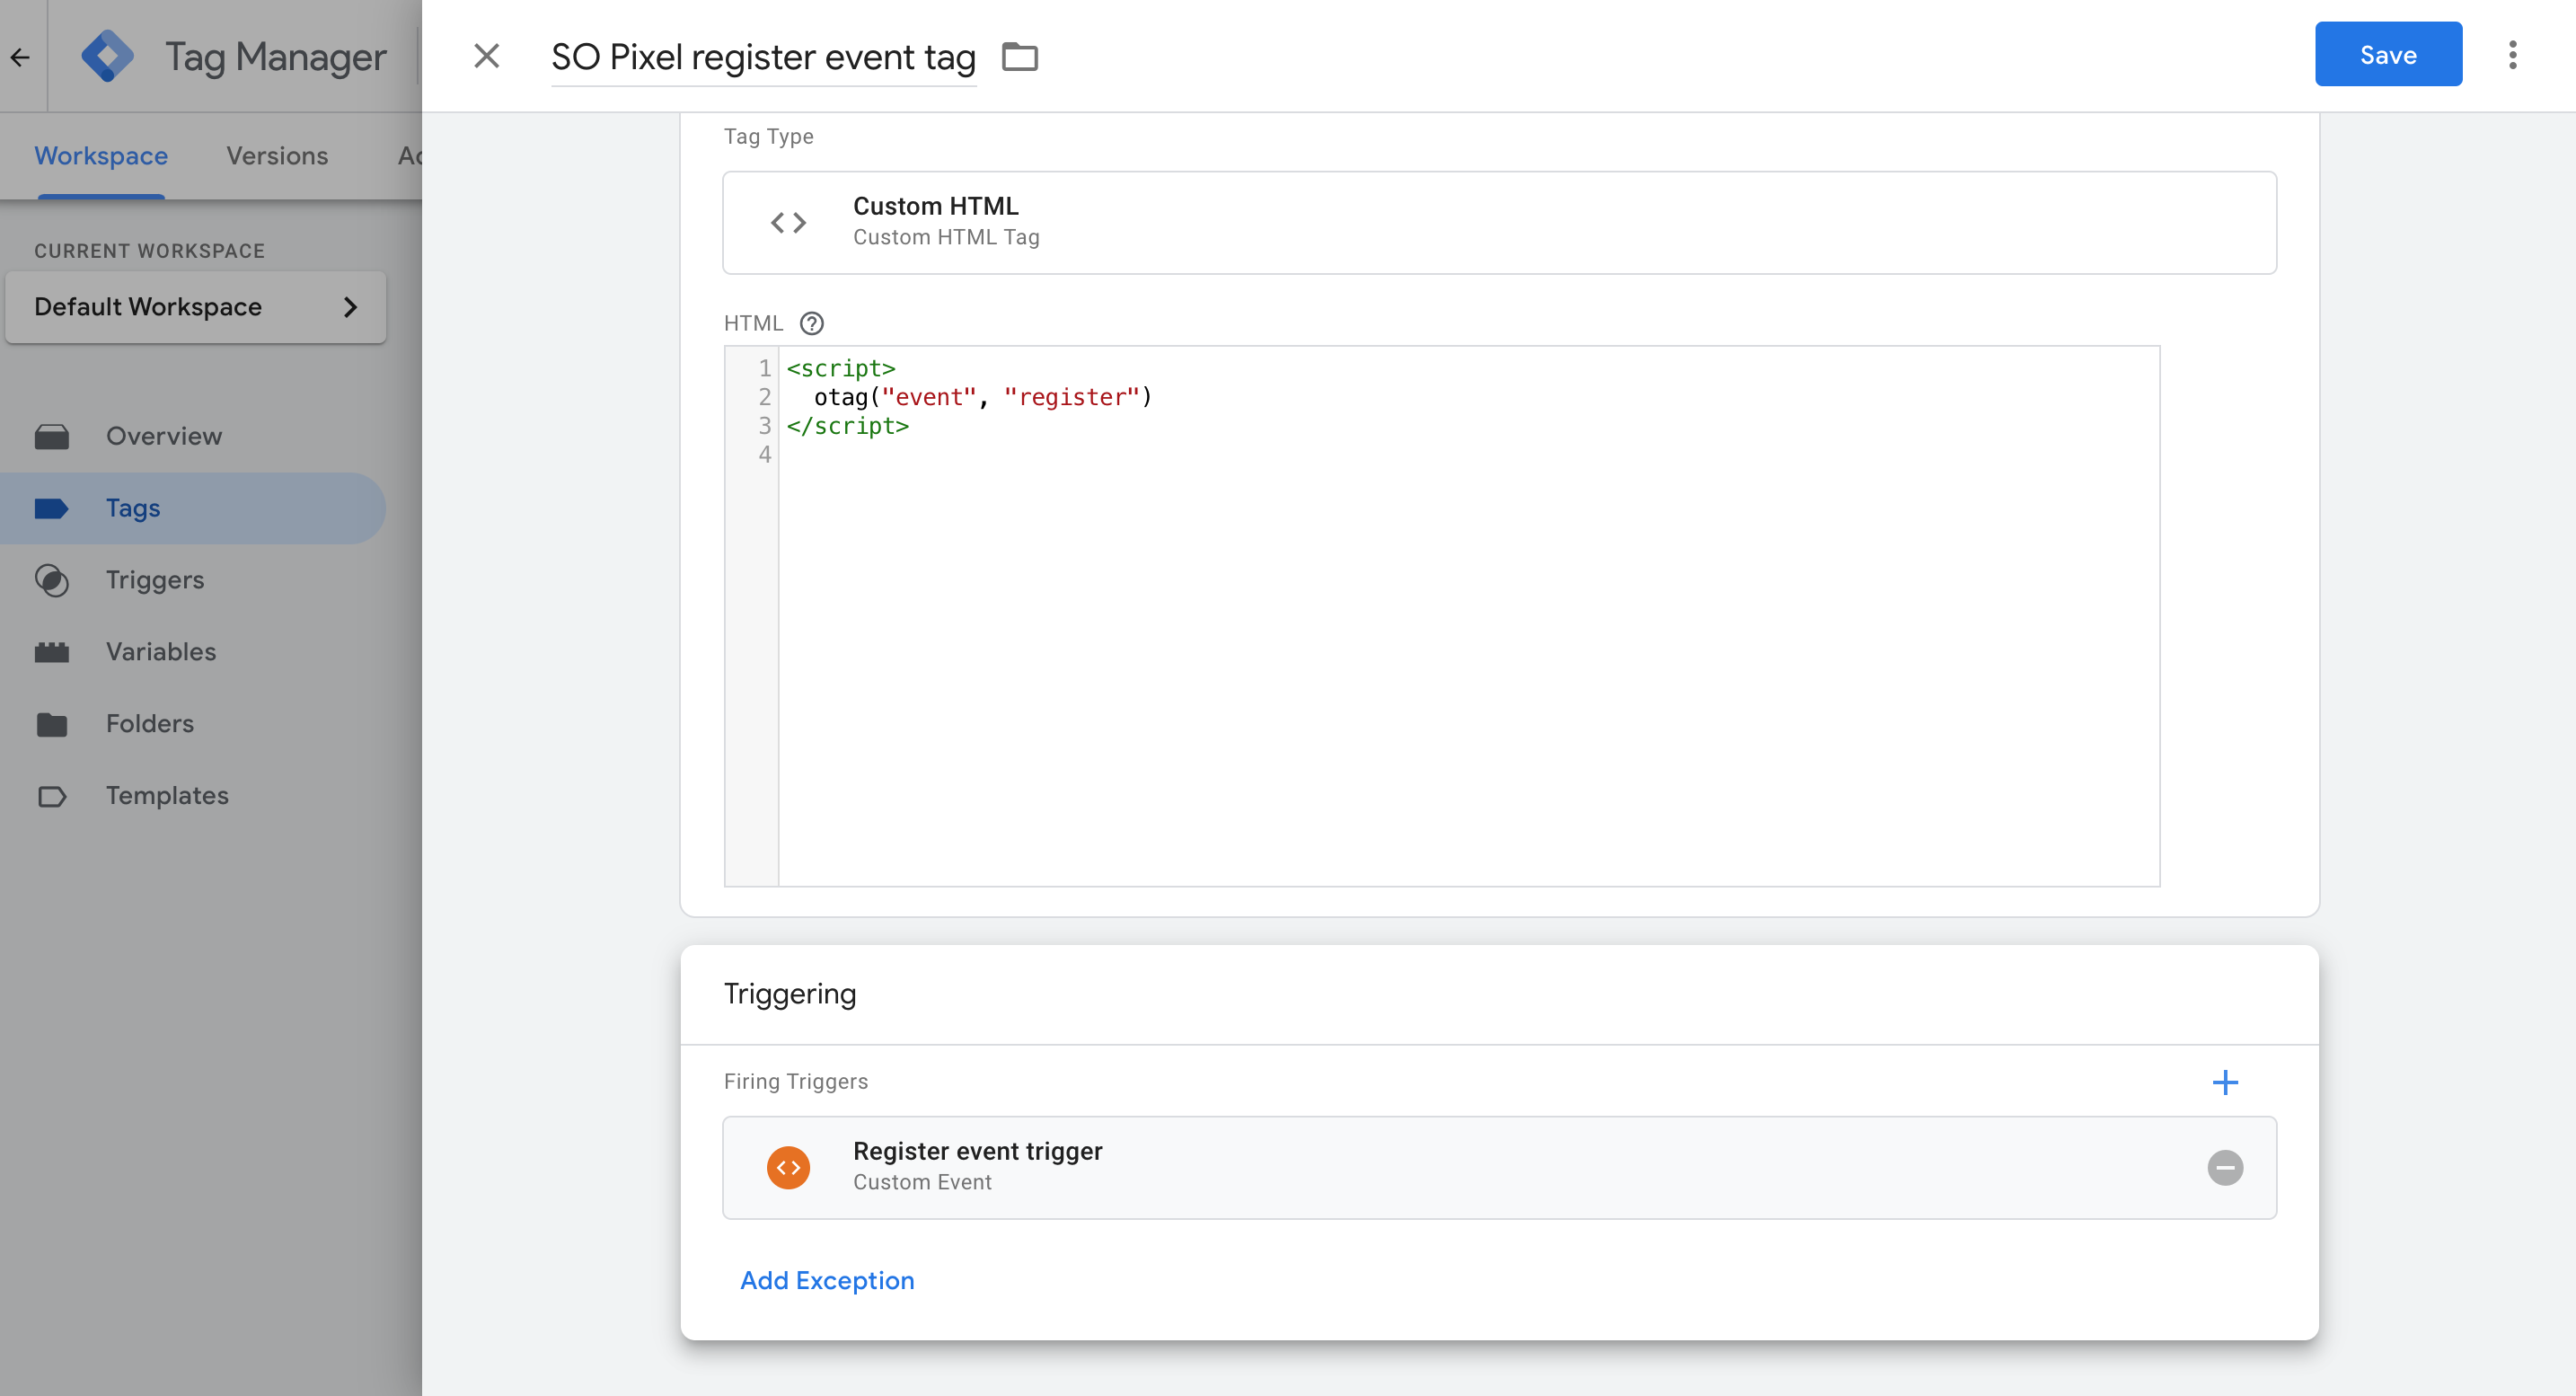Open the three-dot more actions menu
The width and height of the screenshot is (2576, 1396).
pyautogui.click(x=2512, y=55)
